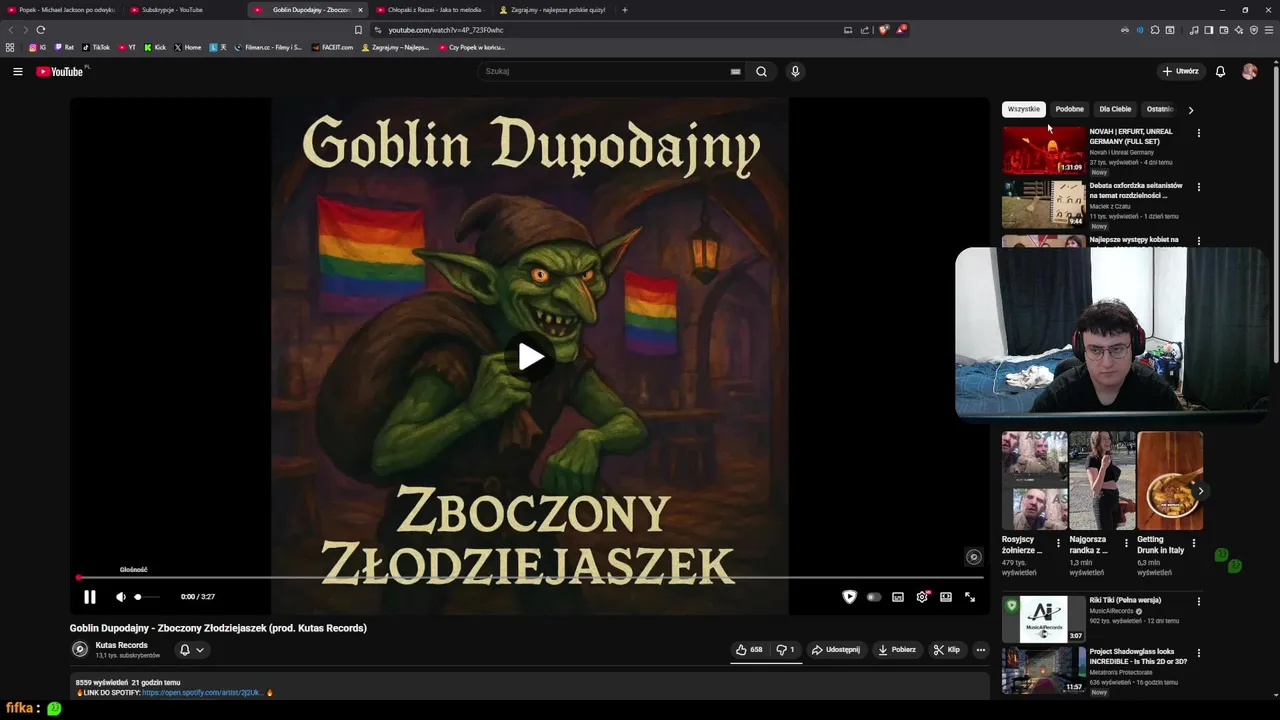The image size is (1280, 720).
Task: Open the on-screen keyboard icon in search box
Action: pos(736,71)
